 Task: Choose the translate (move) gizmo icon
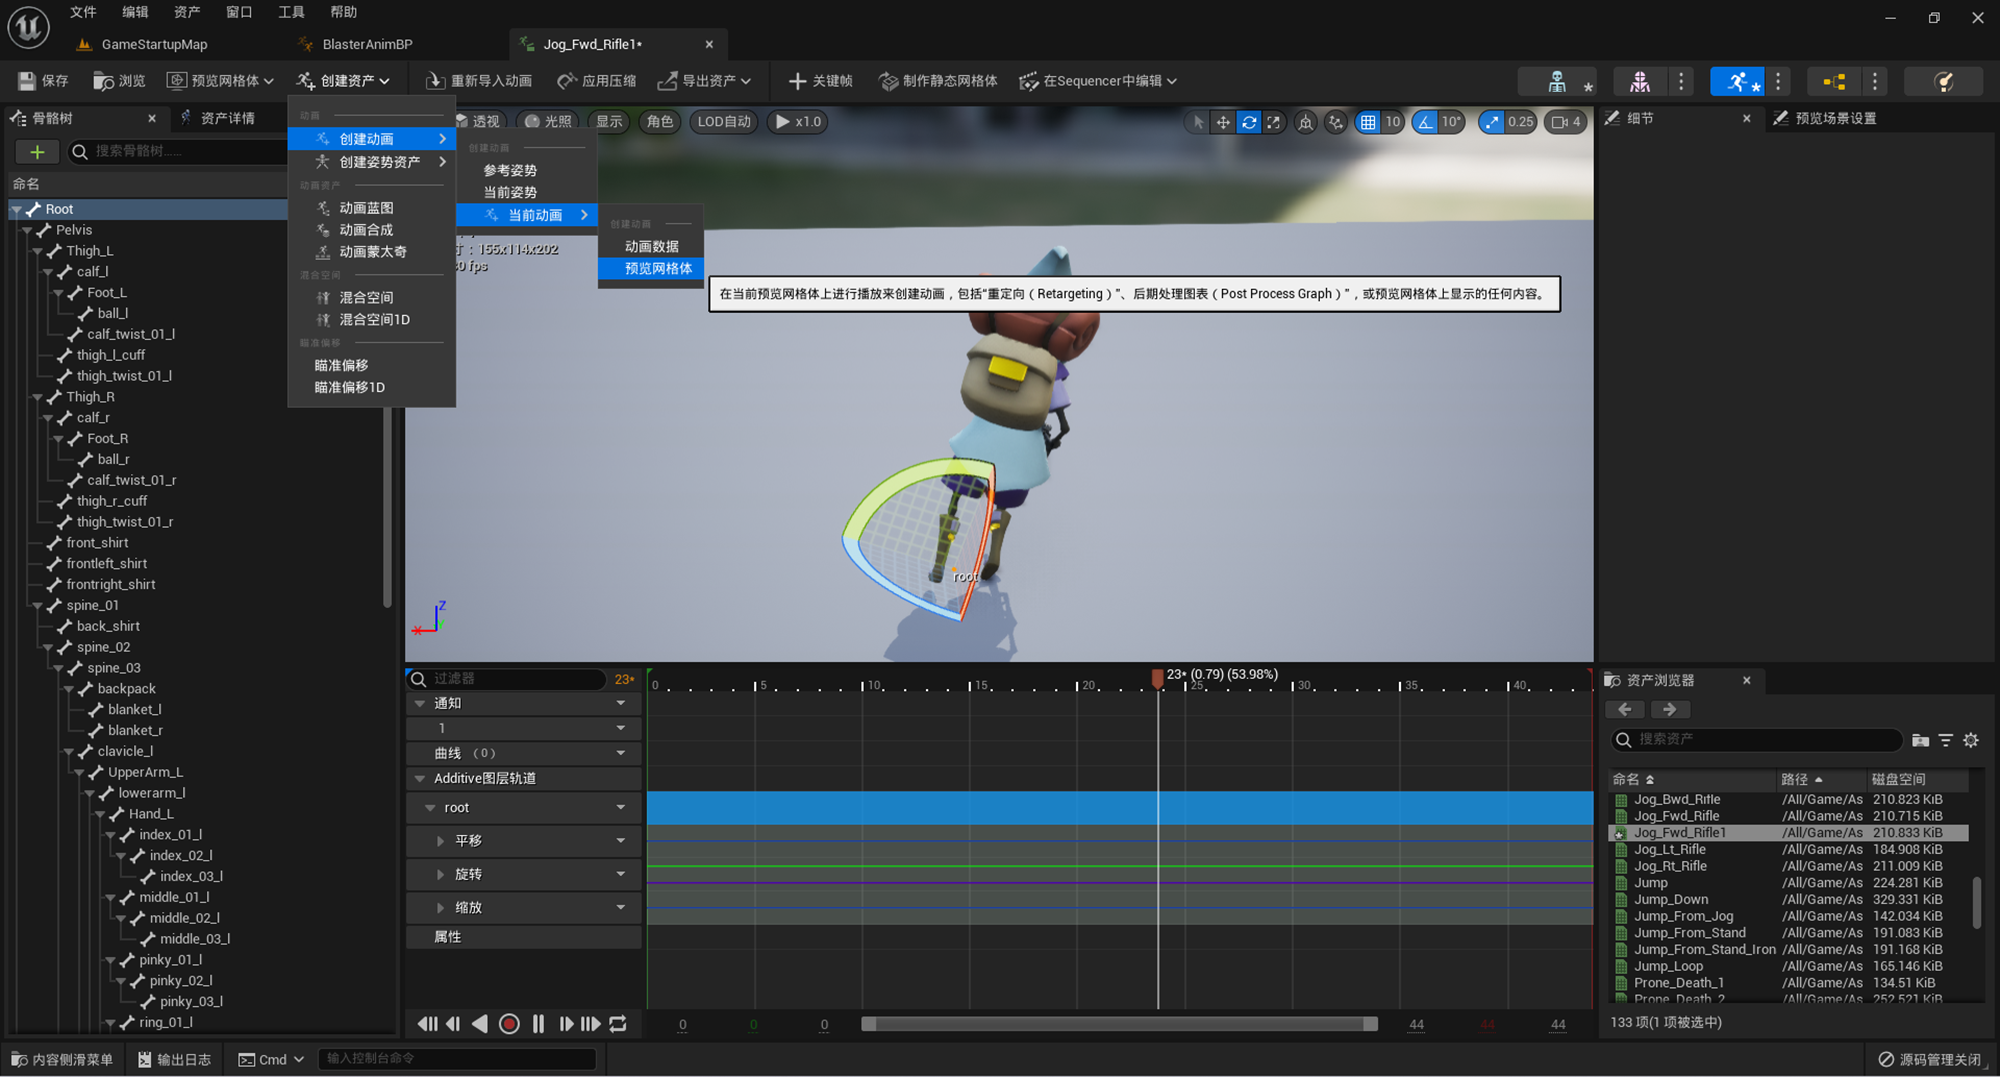[1223, 122]
